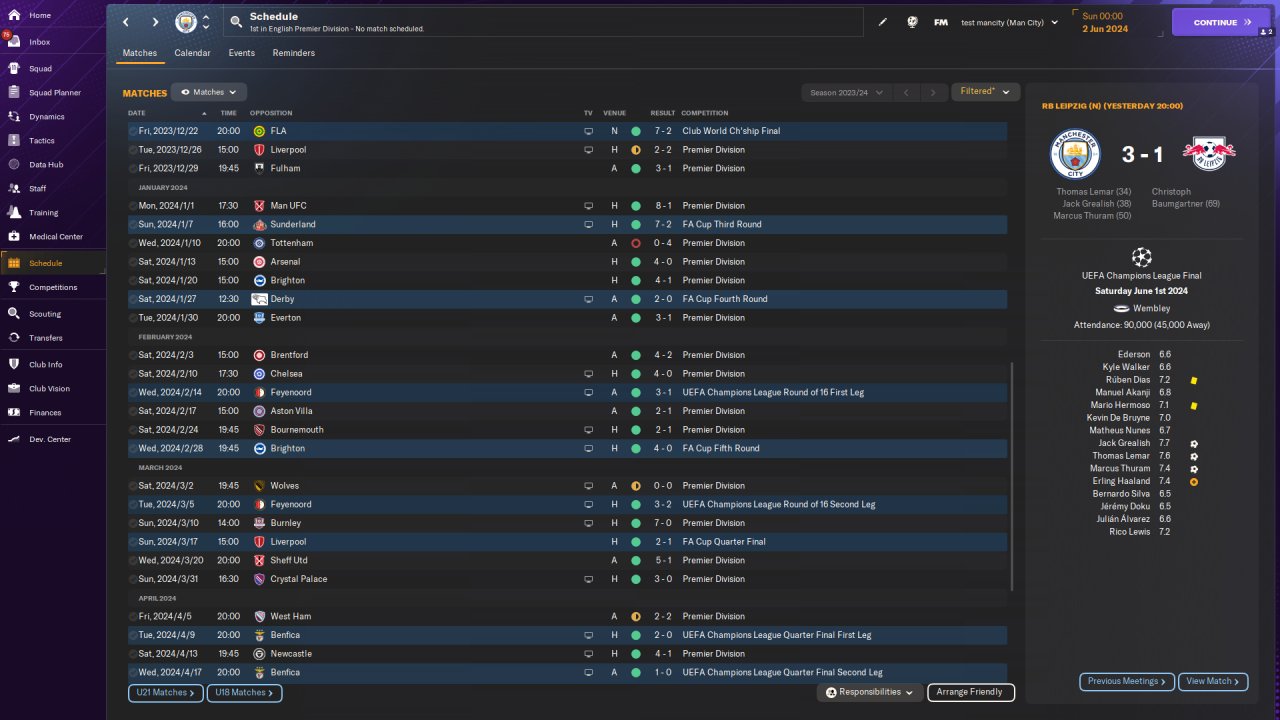The width and height of the screenshot is (1280, 720).
Task: Click the search magnifier icon
Action: tap(236, 22)
